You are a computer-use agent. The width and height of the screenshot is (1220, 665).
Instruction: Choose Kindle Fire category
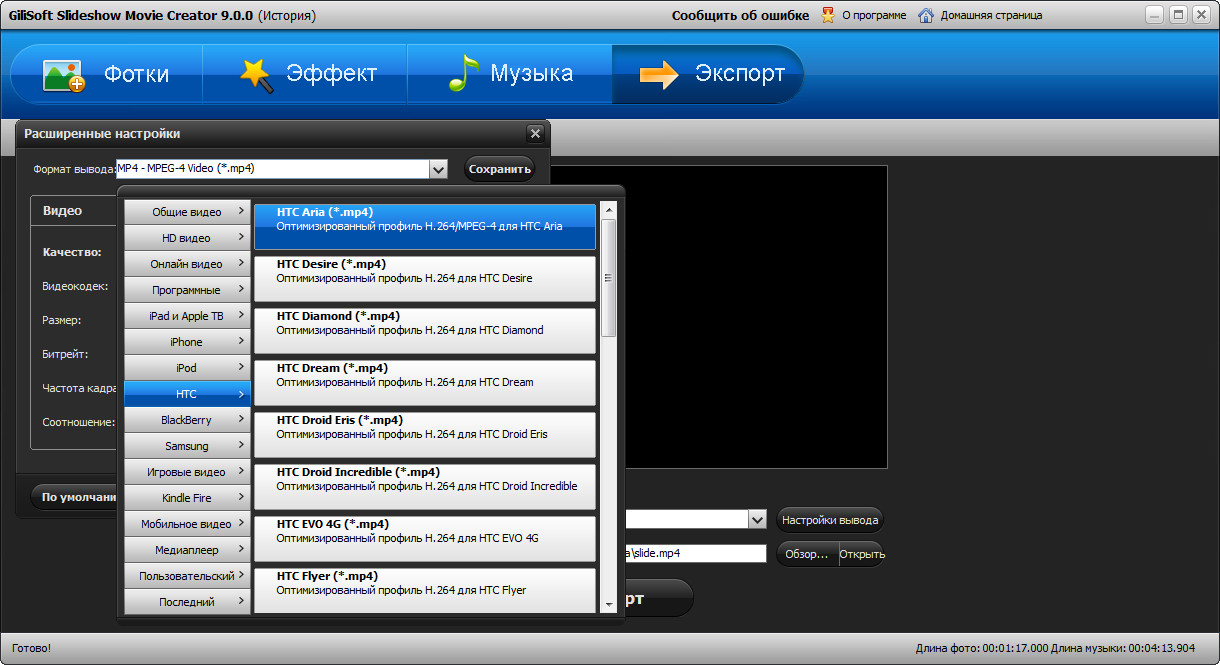point(187,498)
